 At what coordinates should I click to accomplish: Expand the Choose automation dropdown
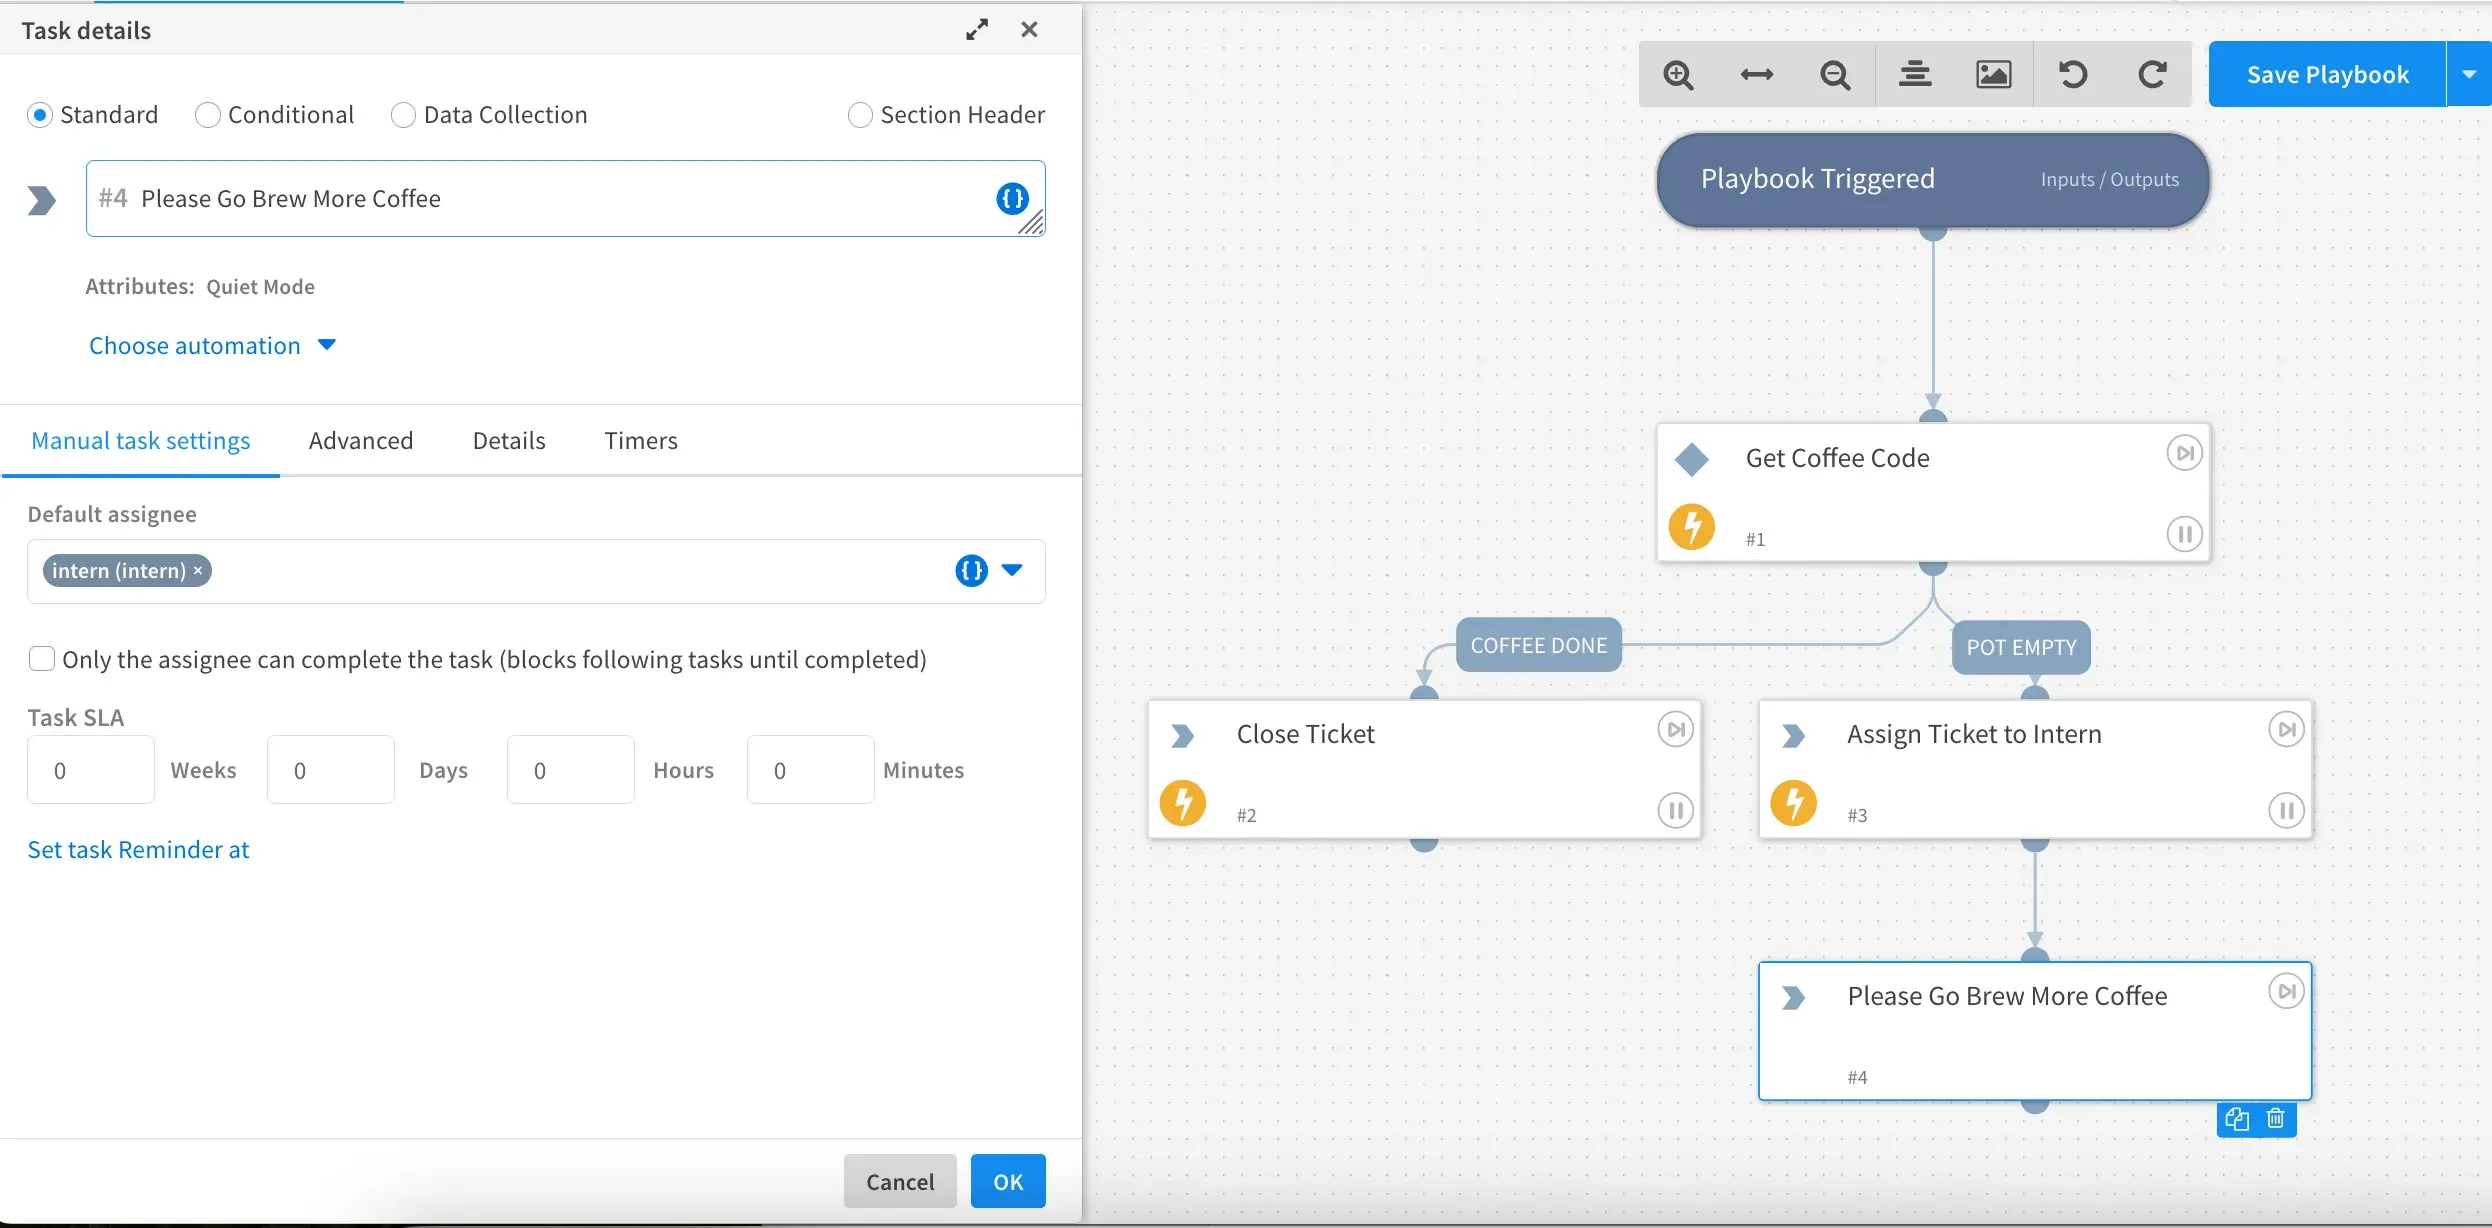coord(211,345)
